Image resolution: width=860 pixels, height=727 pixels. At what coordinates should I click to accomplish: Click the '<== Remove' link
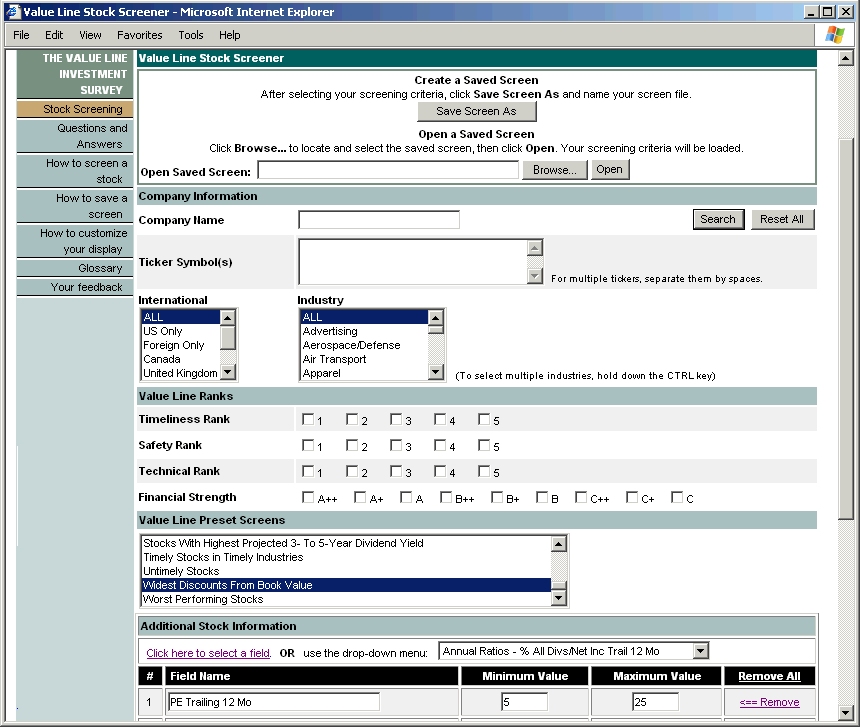pyautogui.click(x=769, y=702)
